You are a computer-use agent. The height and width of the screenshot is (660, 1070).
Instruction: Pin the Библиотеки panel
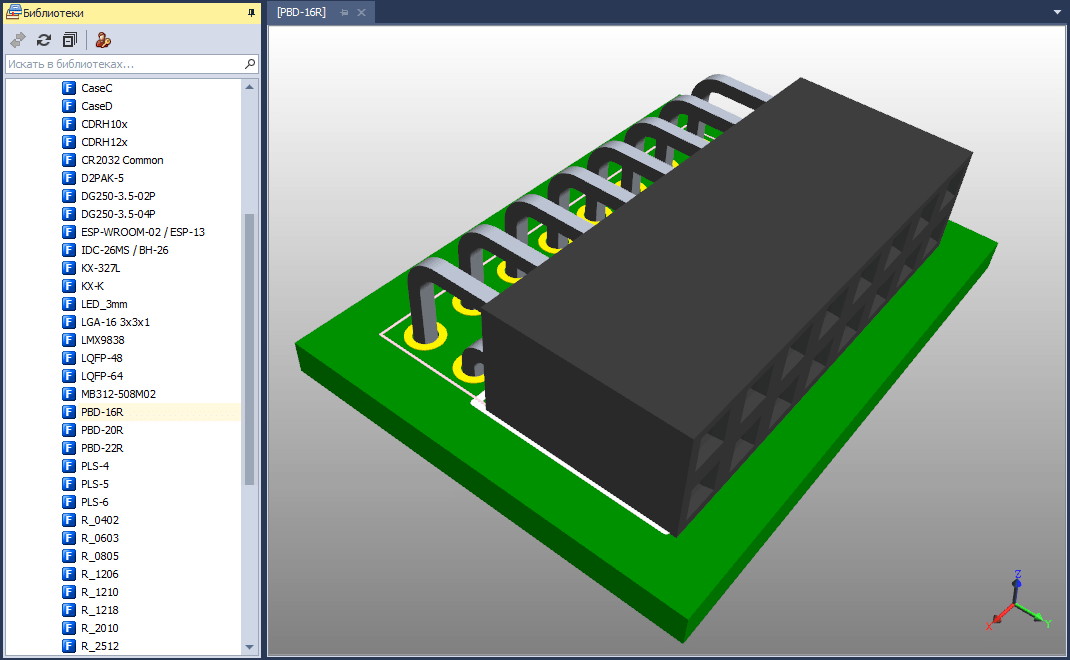[251, 12]
